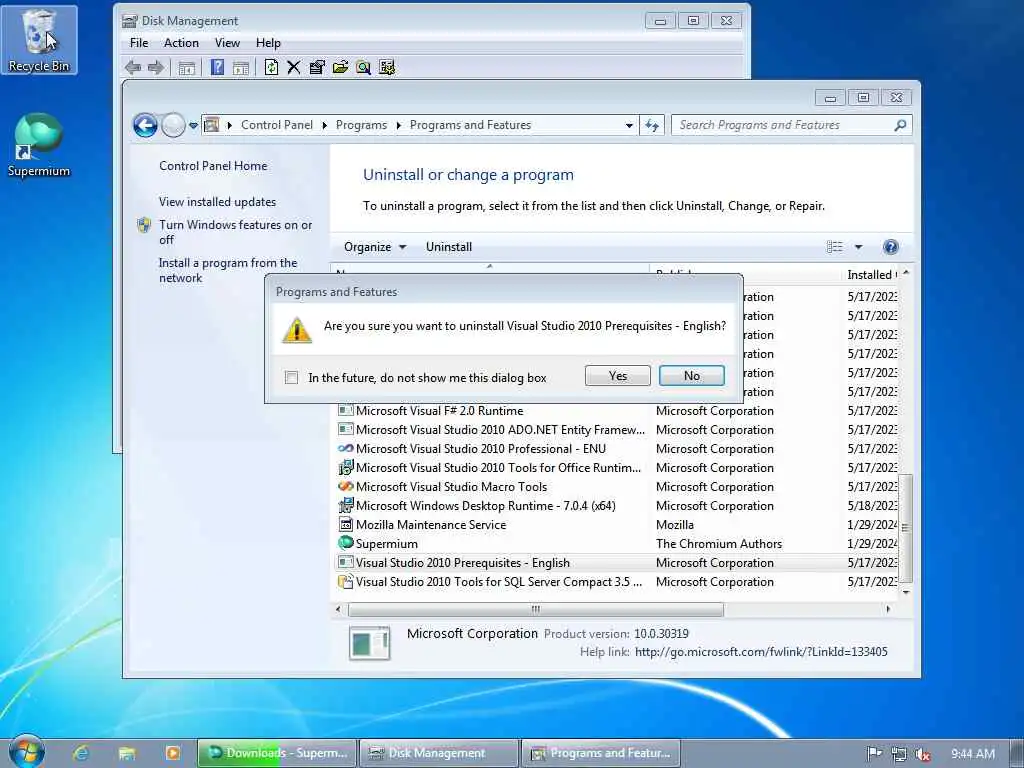Click the Refresh icon in Disk Management toolbar
The width and height of the screenshot is (1024, 768).
(271, 67)
